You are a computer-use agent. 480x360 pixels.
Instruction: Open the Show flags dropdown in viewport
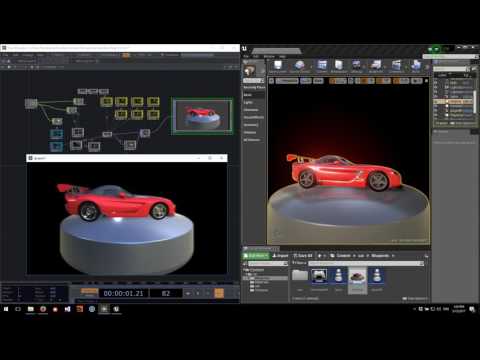pyautogui.click(x=318, y=81)
